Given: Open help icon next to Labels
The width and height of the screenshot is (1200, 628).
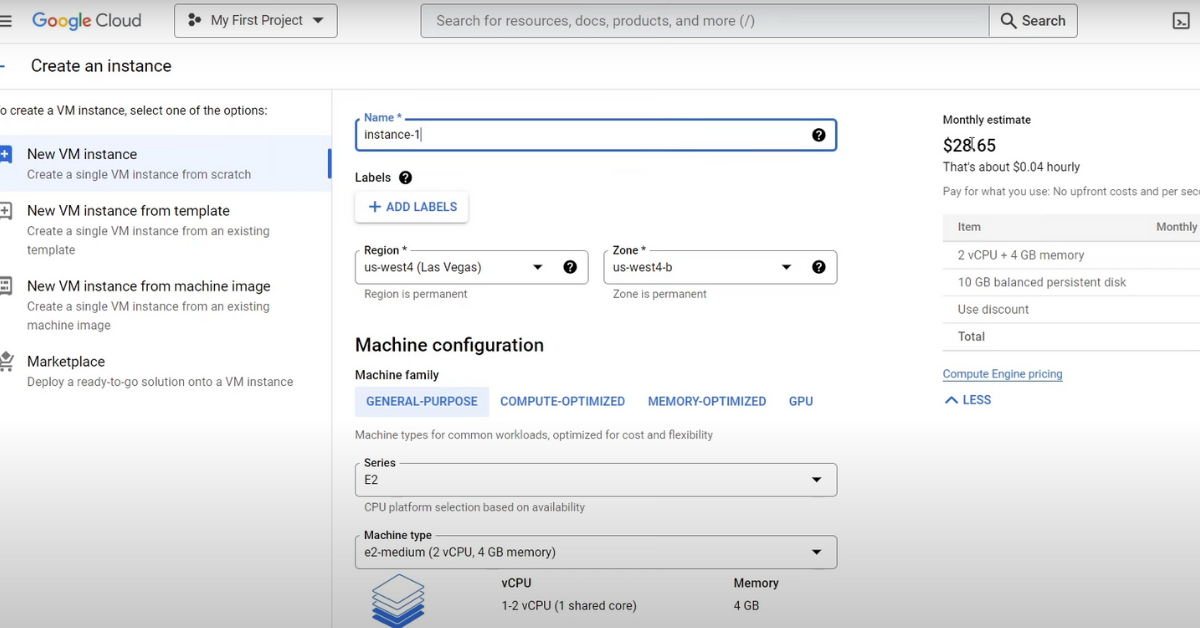Looking at the screenshot, I should (405, 178).
